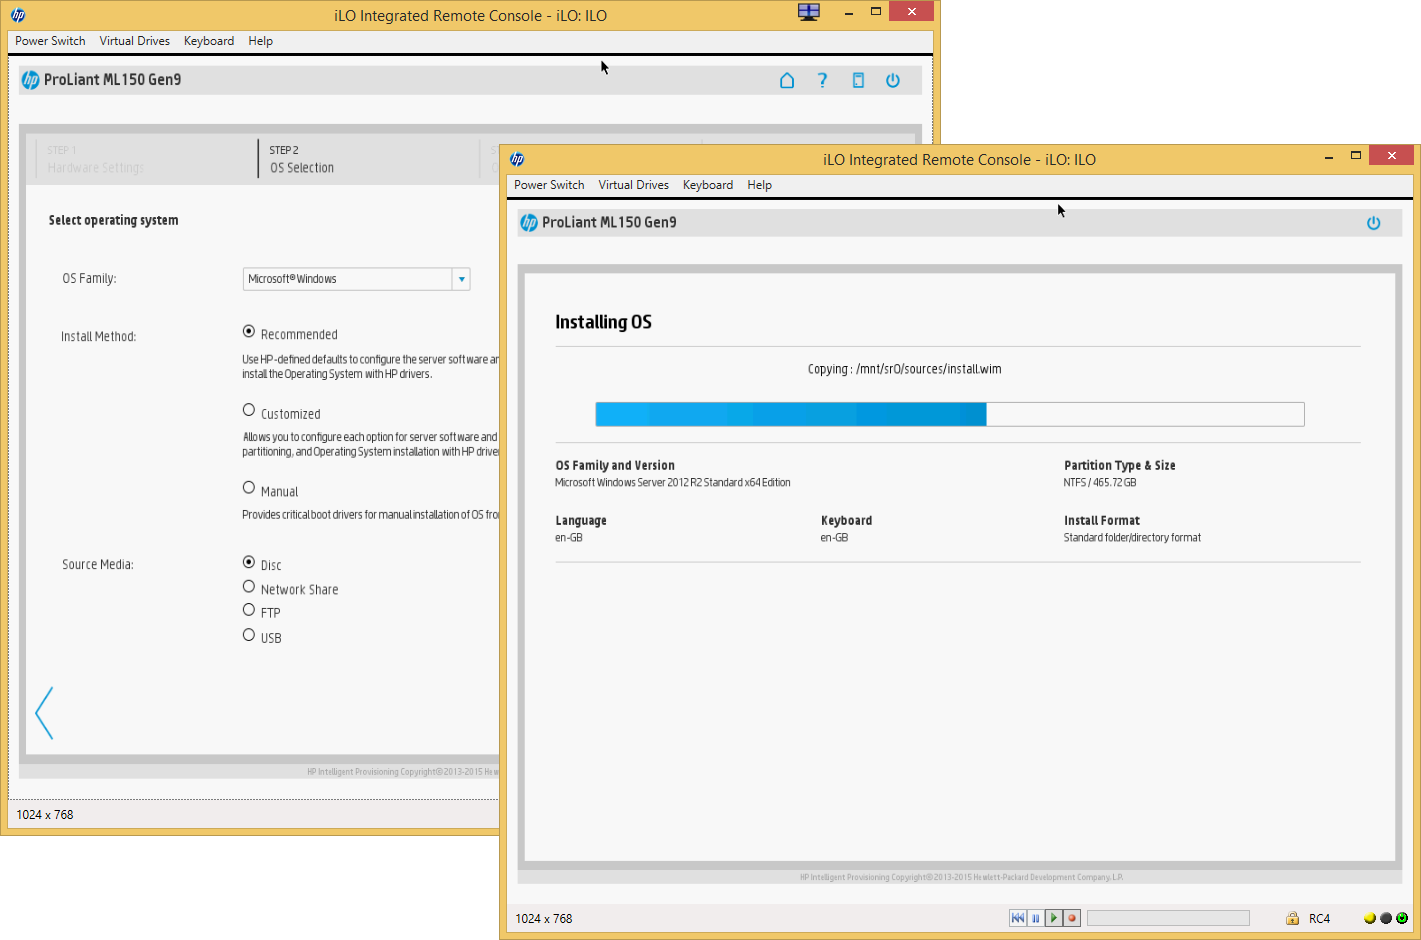Click the Select operating system heading
The image size is (1421, 940).
pos(114,220)
